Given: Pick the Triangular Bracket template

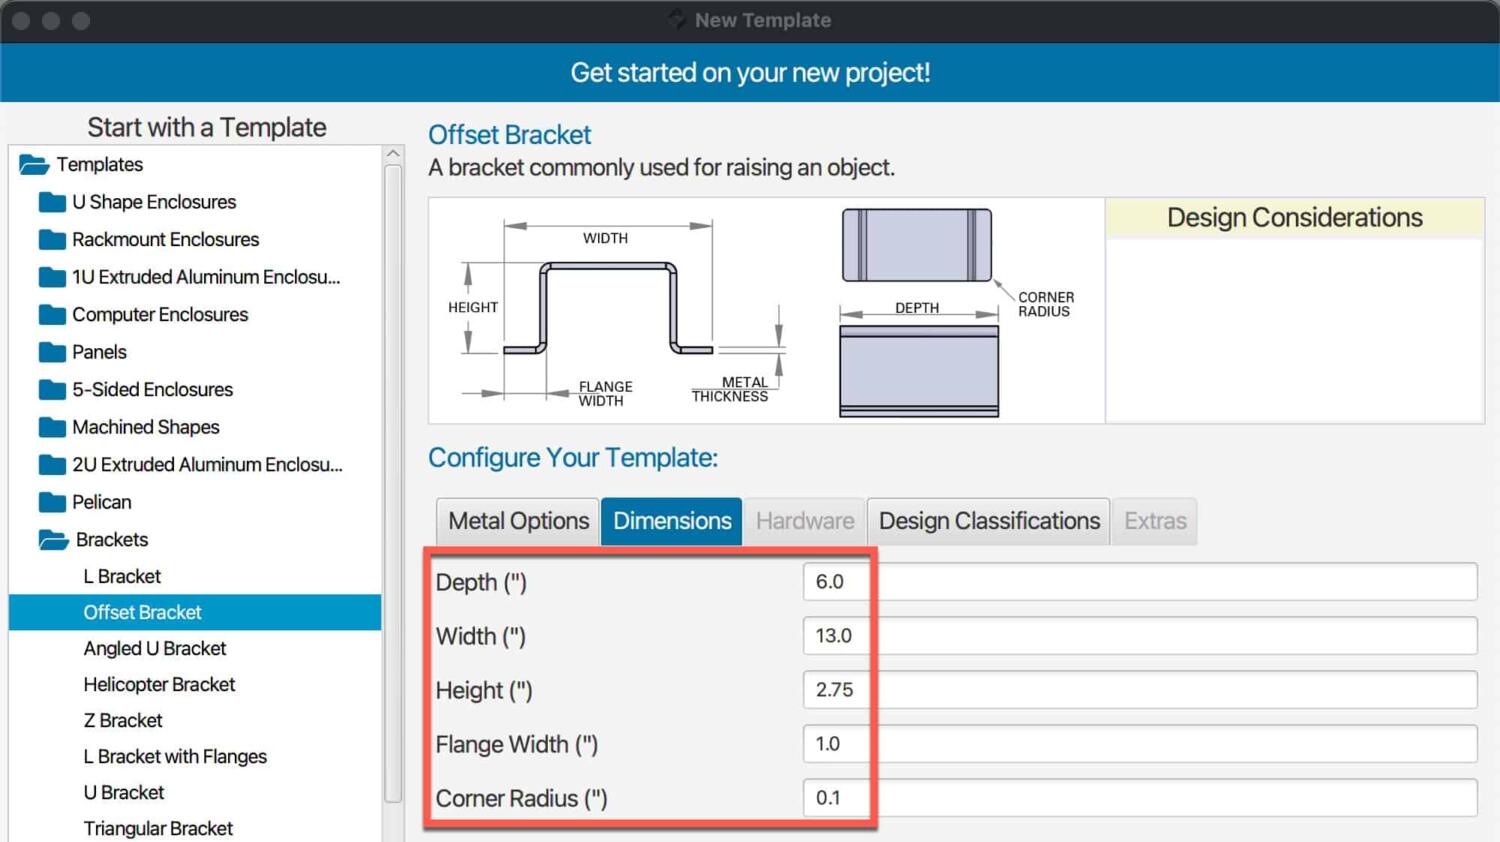Looking at the screenshot, I should (x=158, y=829).
